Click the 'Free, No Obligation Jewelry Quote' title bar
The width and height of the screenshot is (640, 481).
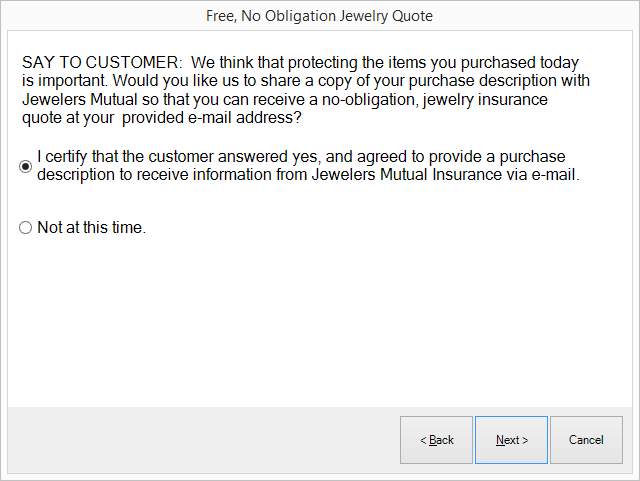(320, 16)
